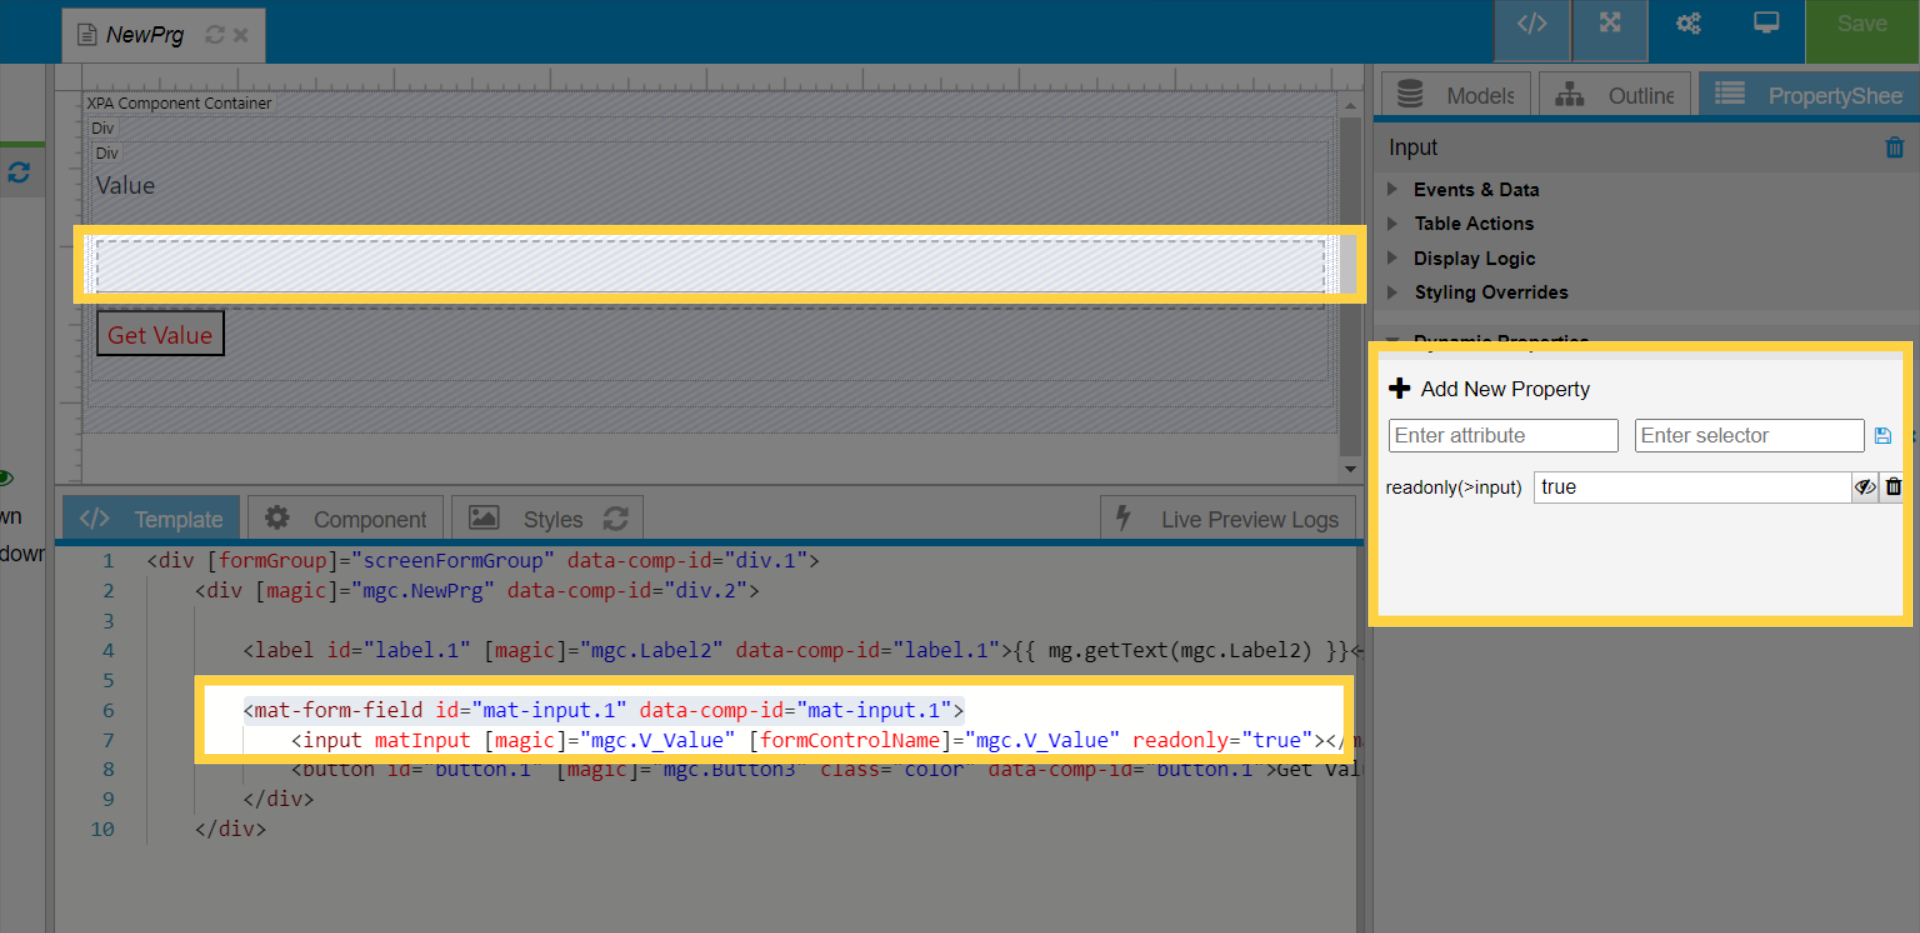
Task: Open settings gears icon in top toolbar
Action: pos(1688,24)
